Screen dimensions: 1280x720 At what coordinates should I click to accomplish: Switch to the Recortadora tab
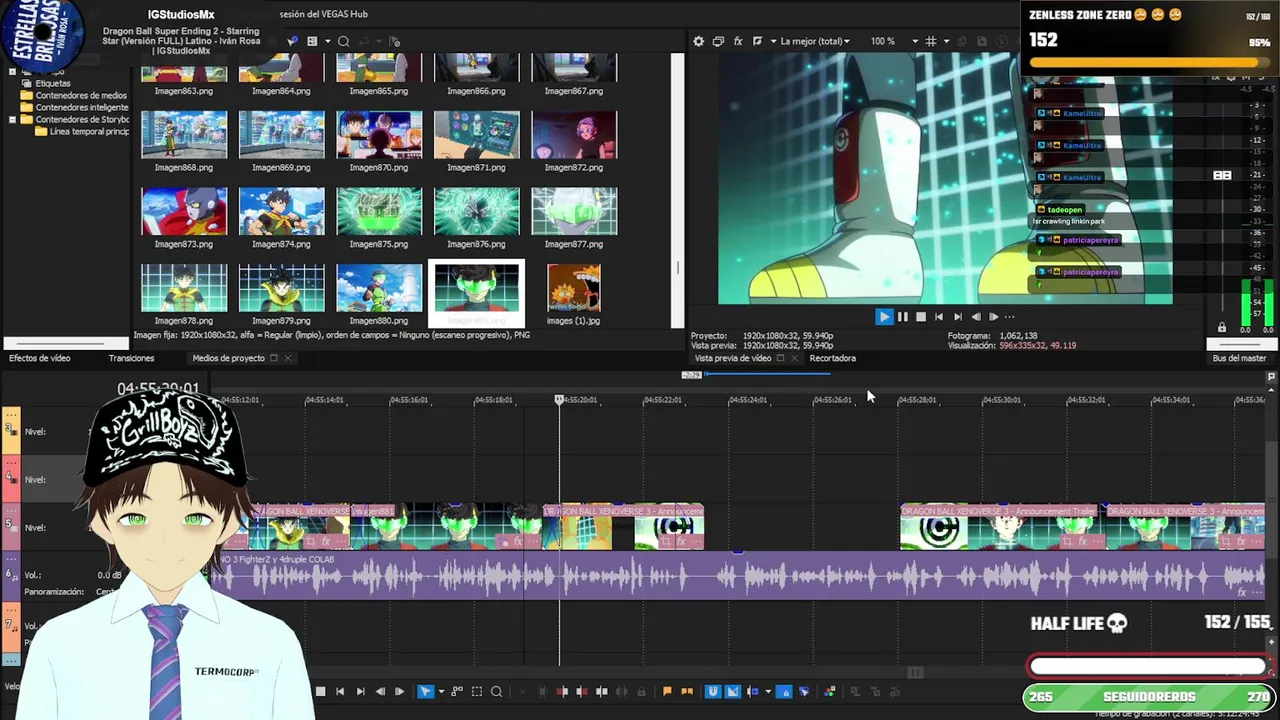pos(832,358)
